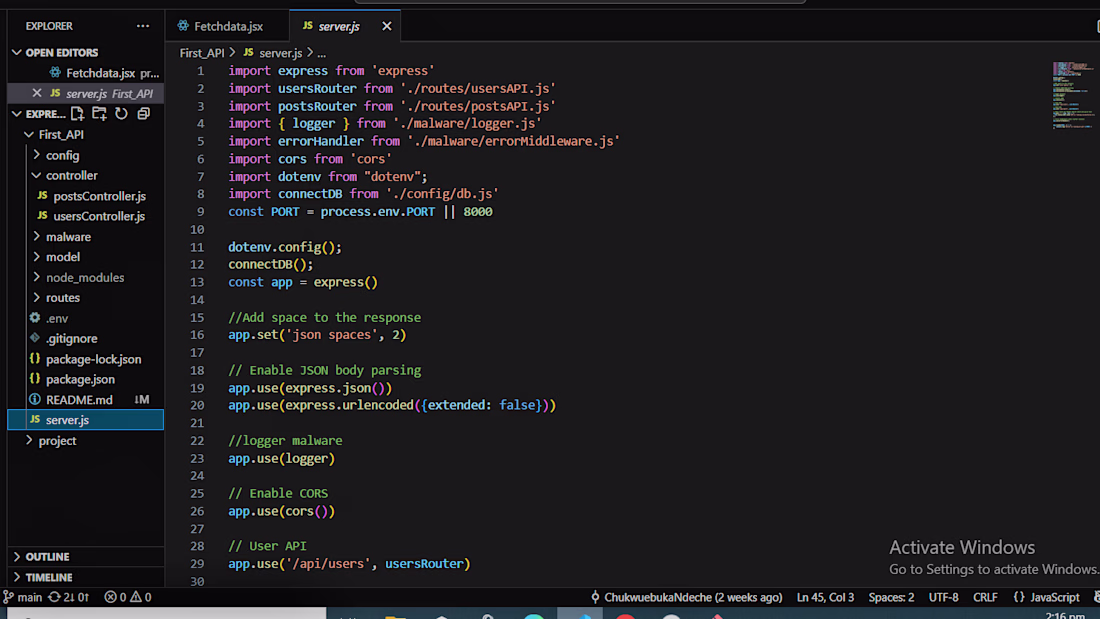
Task: Collapse the controller folder
Action: pyautogui.click(x=71, y=175)
